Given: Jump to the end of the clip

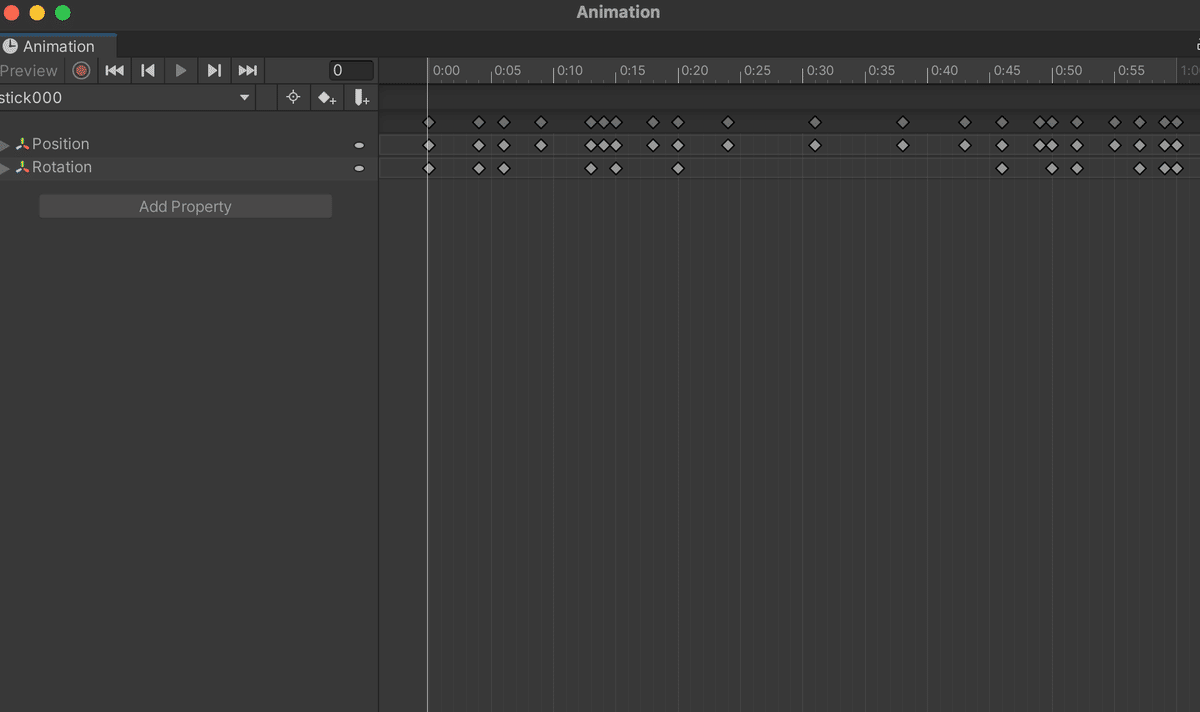Looking at the screenshot, I should pos(248,70).
